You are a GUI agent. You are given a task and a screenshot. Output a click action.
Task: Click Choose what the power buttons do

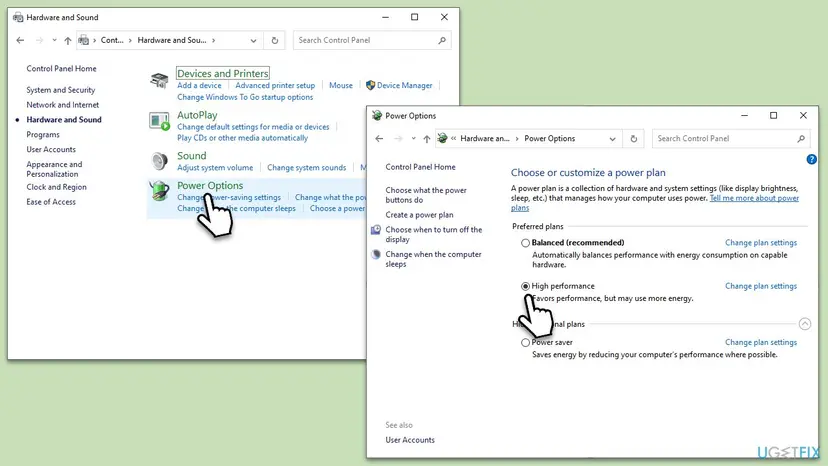tap(426, 195)
